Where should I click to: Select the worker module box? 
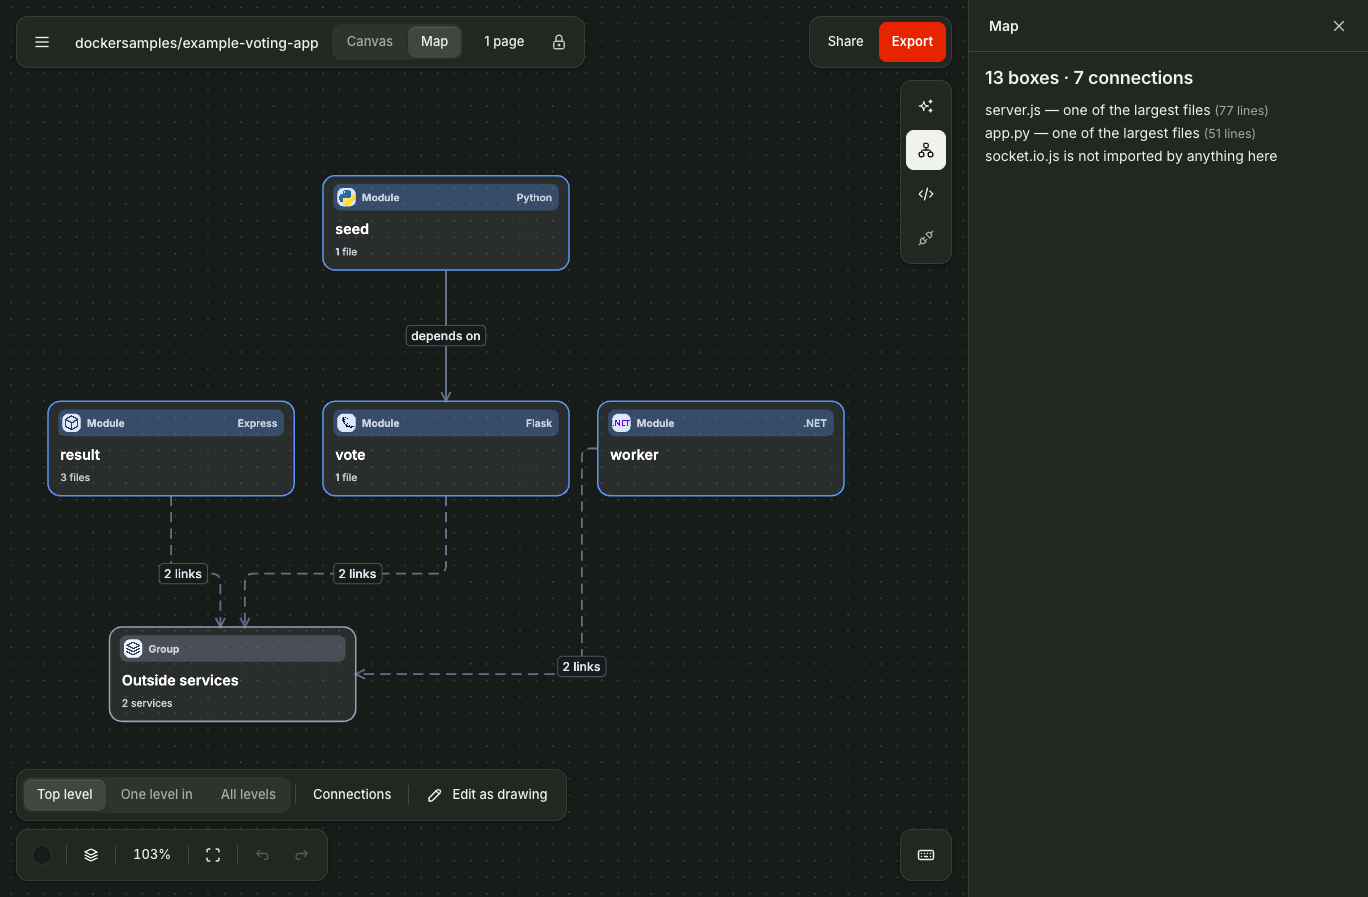click(721, 449)
